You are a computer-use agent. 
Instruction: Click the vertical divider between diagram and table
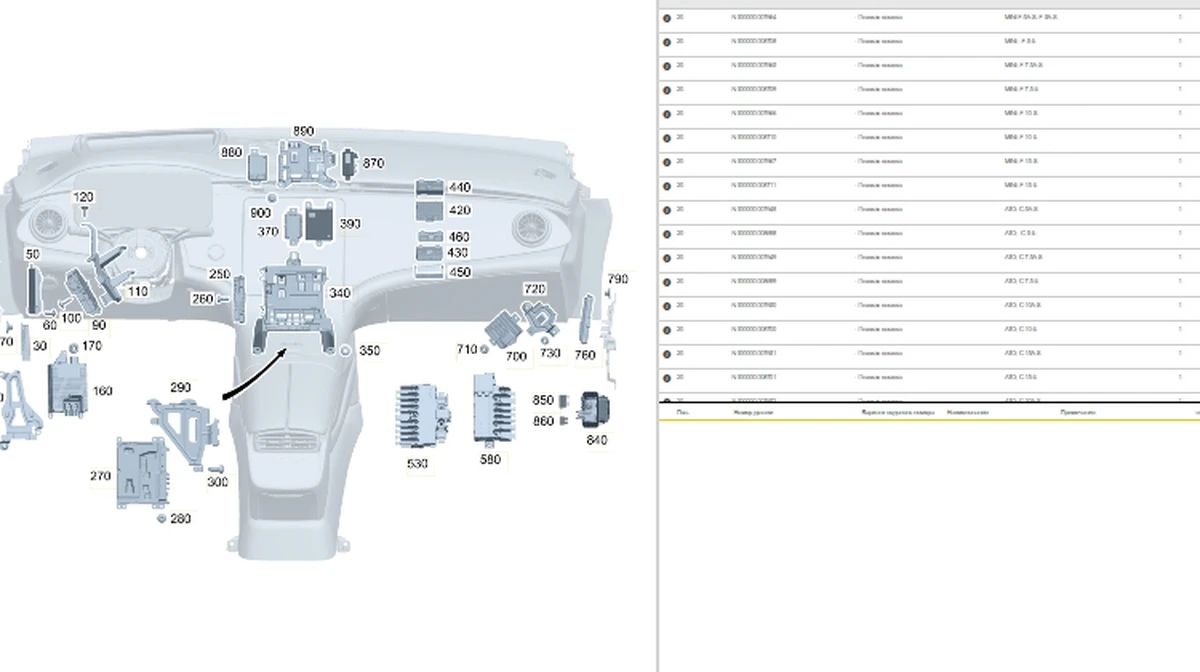[657, 336]
